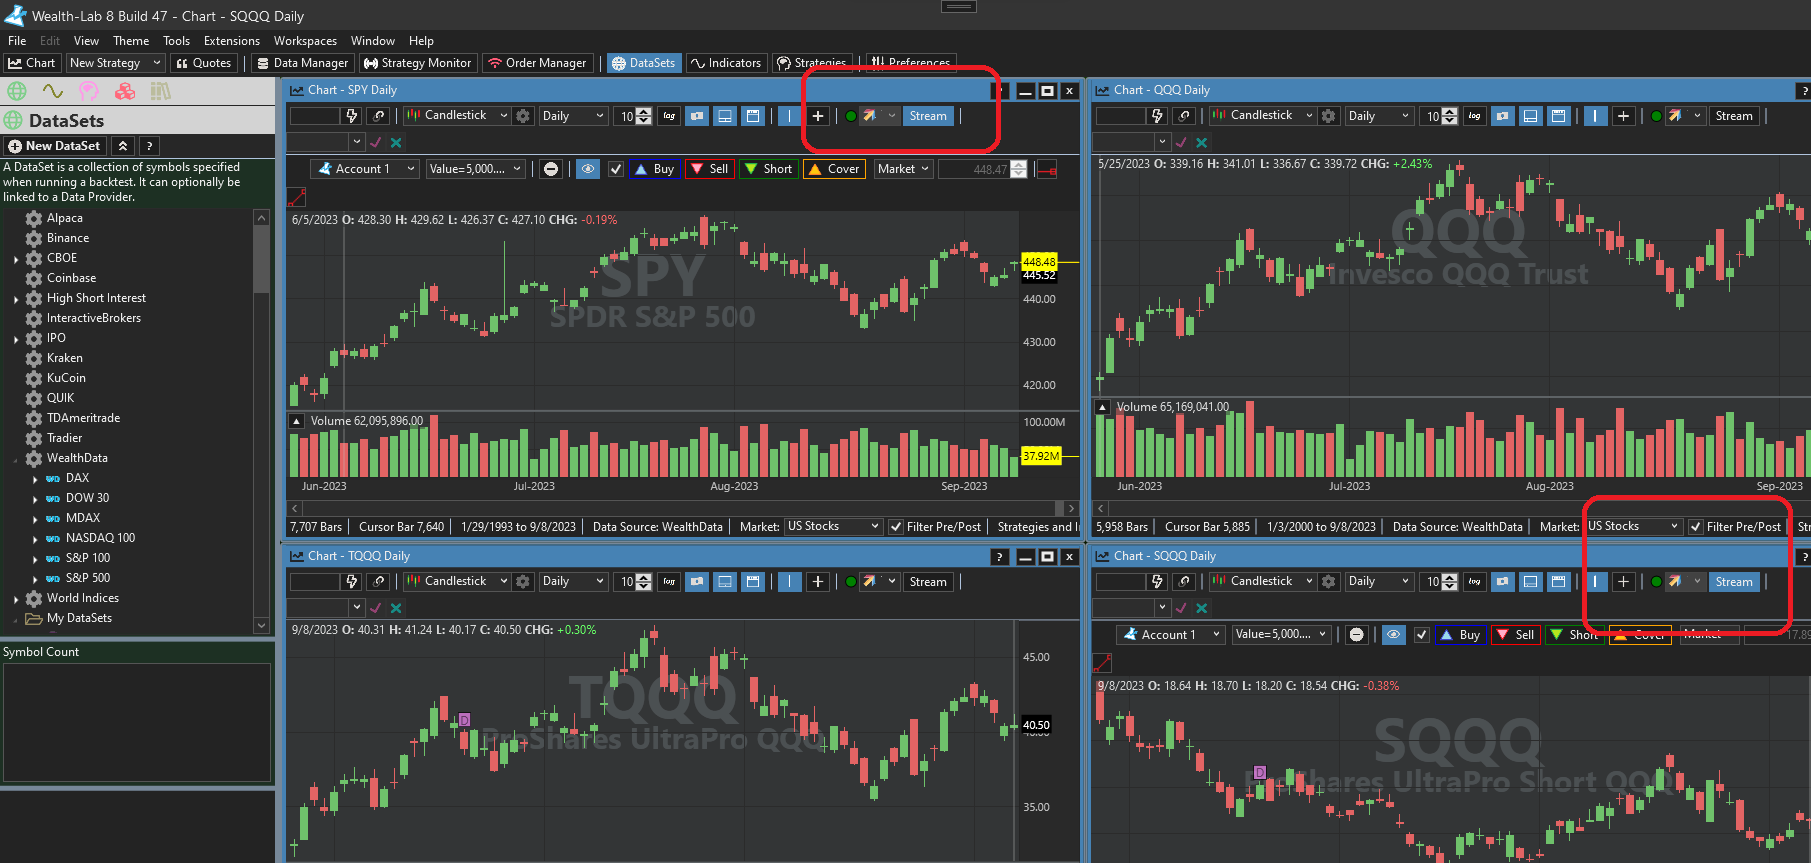Click the drawing tool icon at SPY chart corner
The width and height of the screenshot is (1811, 863).
tap(297, 197)
